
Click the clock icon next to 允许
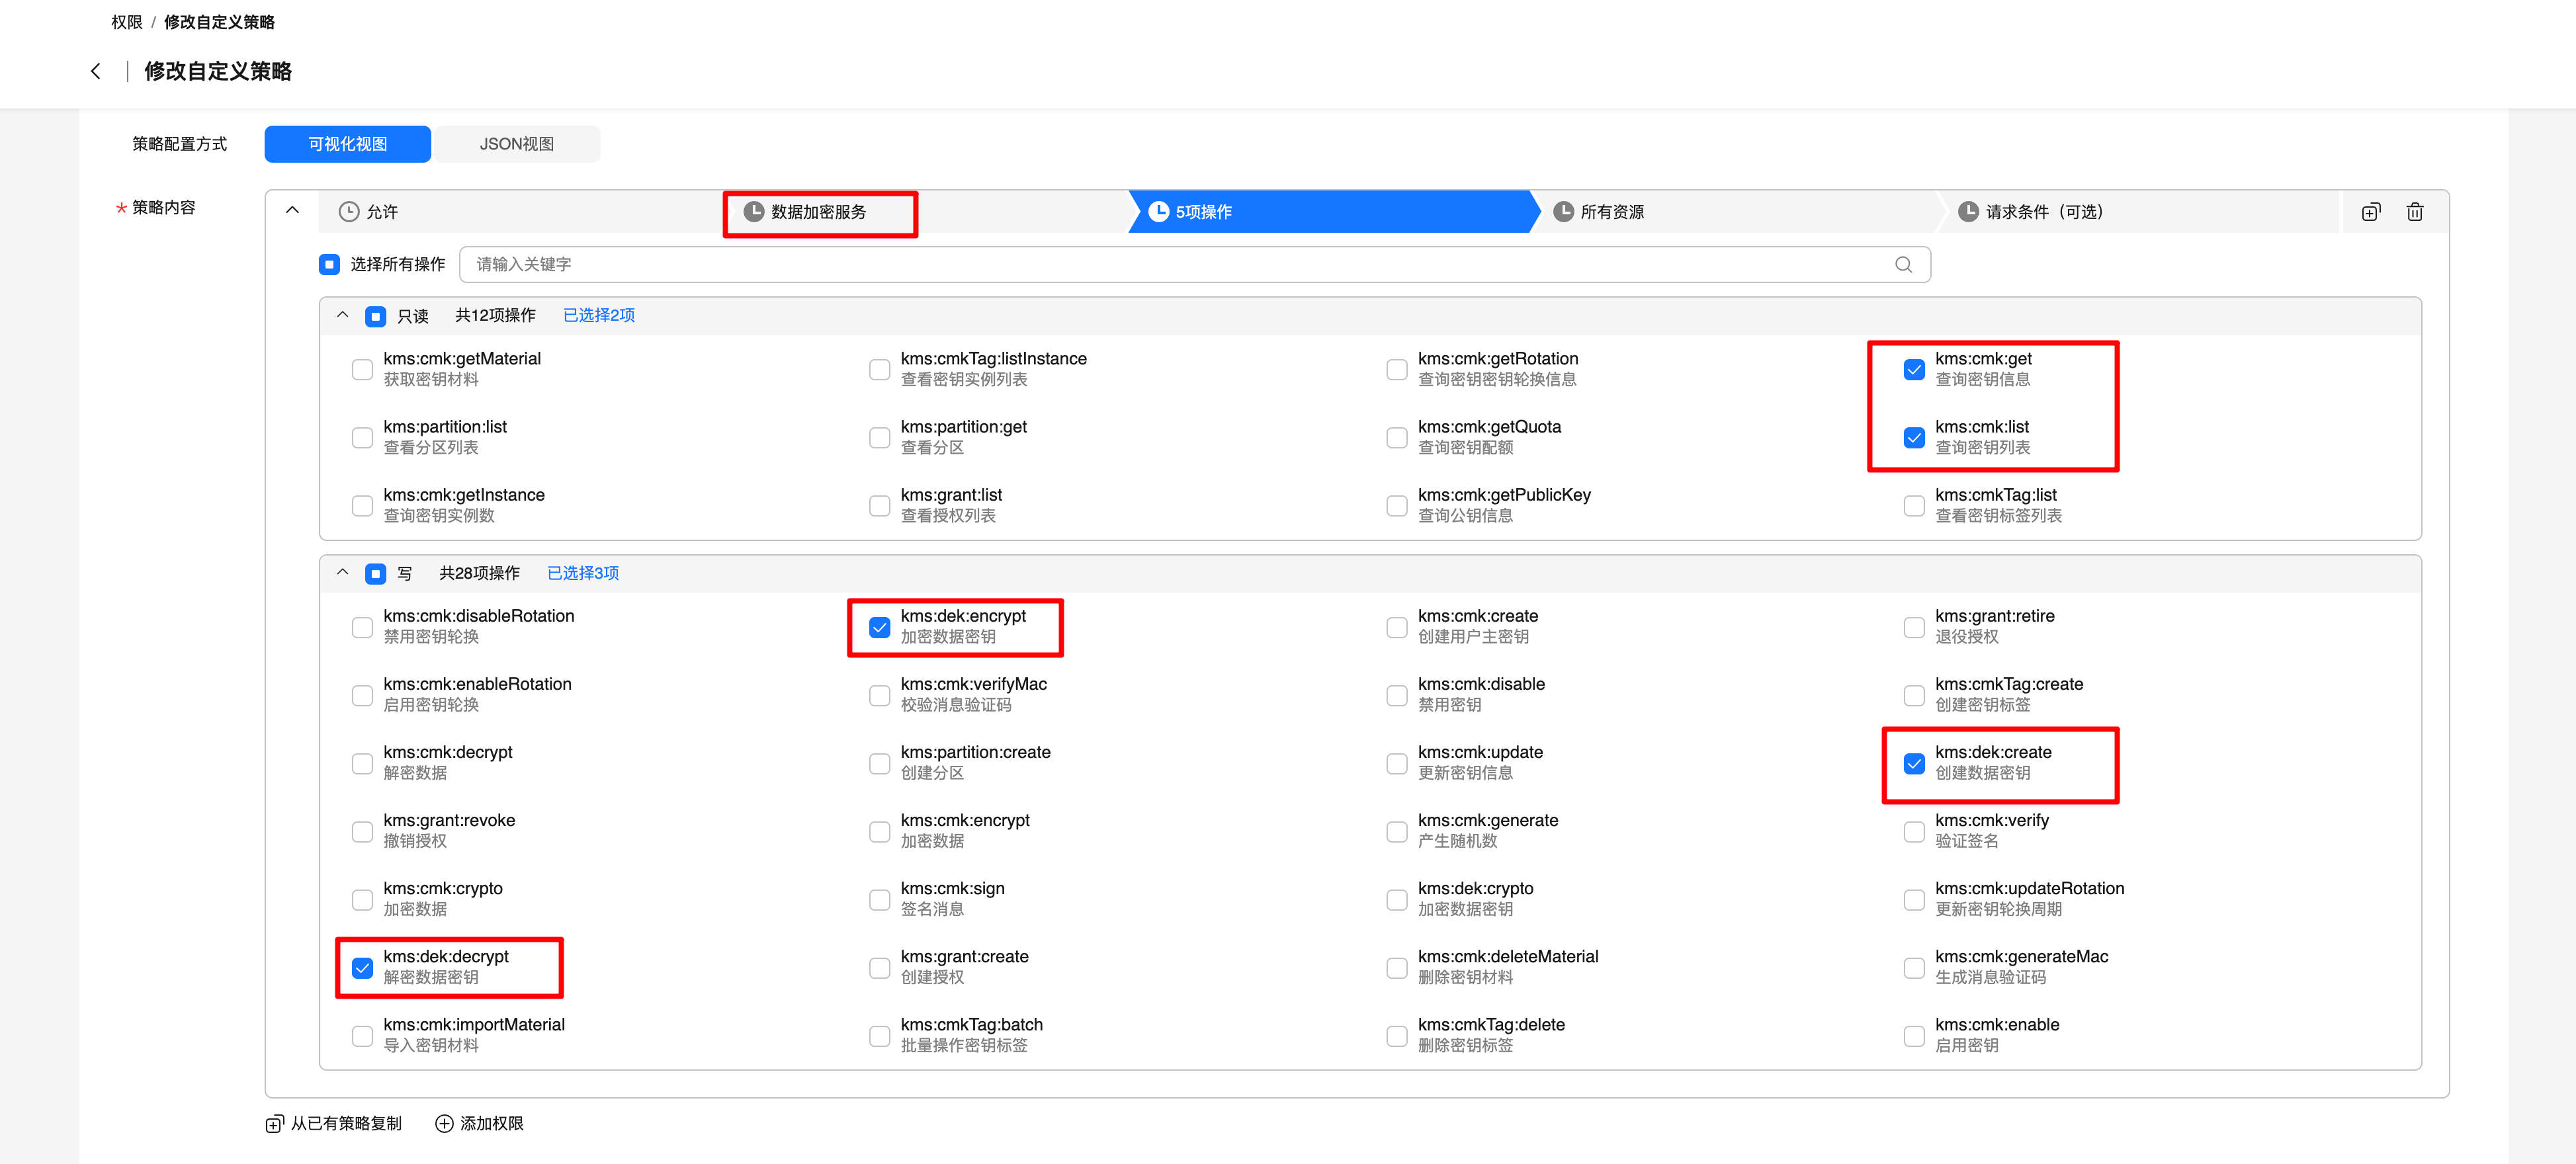349,212
